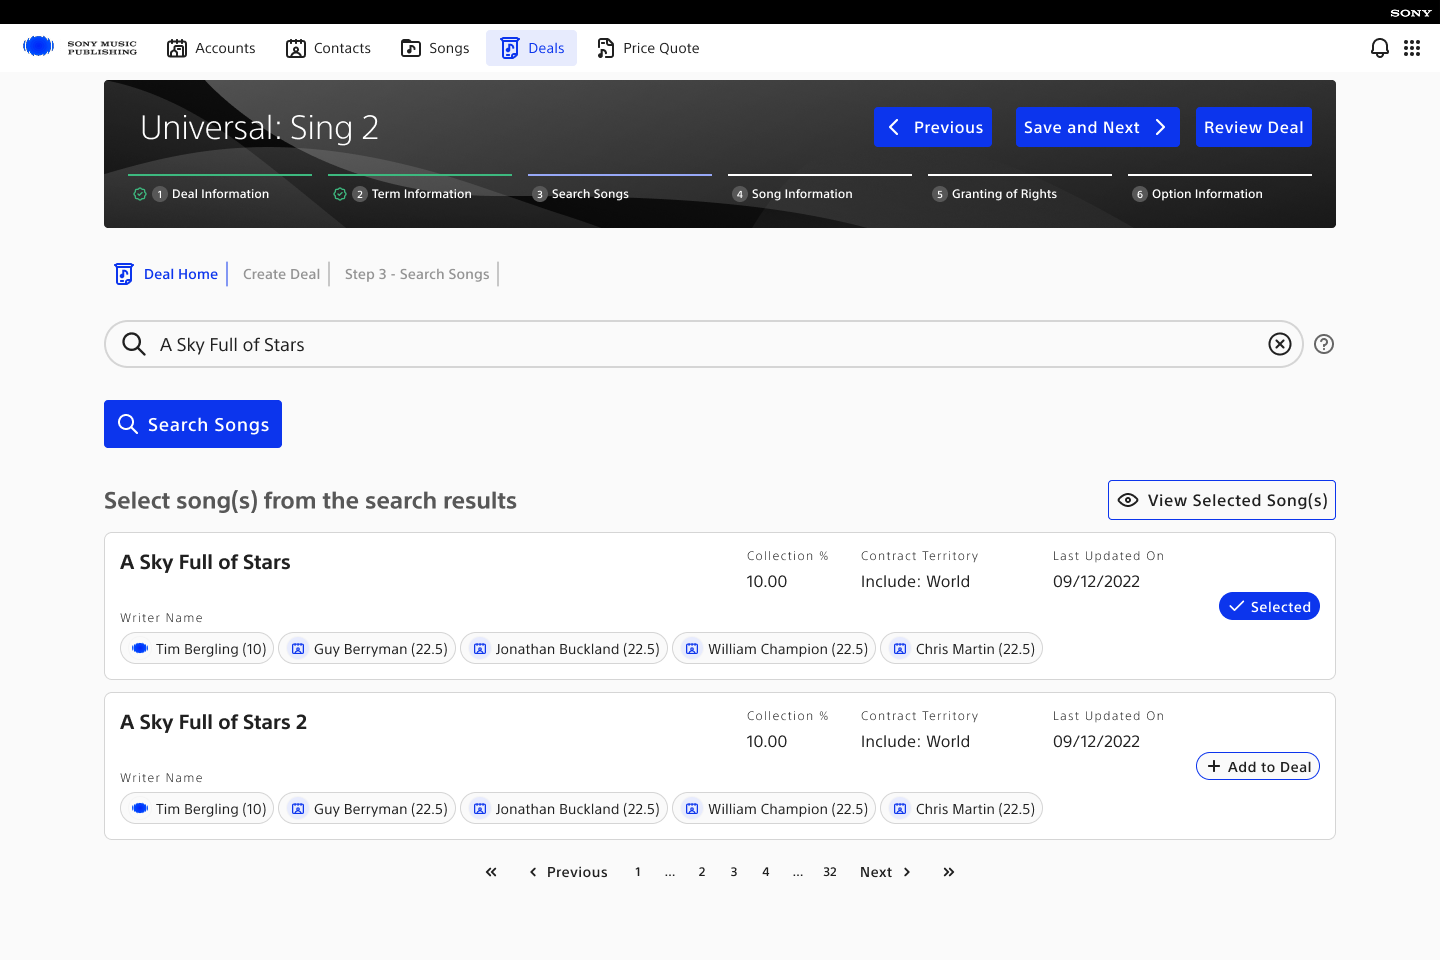Go to results page 2
The image size is (1440, 960).
702,872
